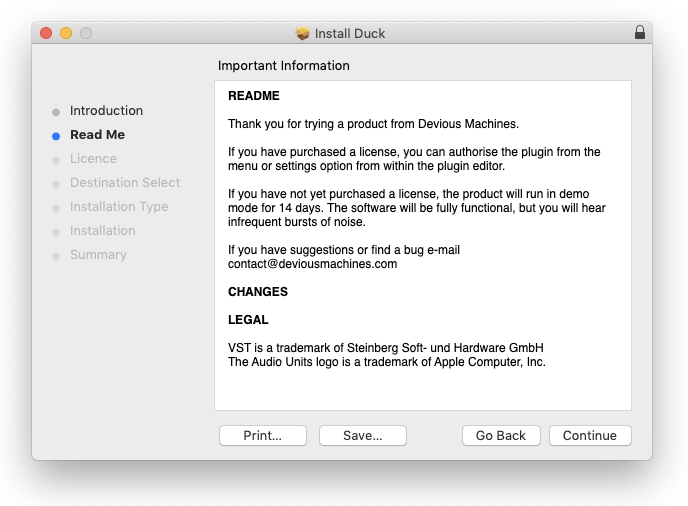Select the Introduction step bullet

(x=56, y=111)
